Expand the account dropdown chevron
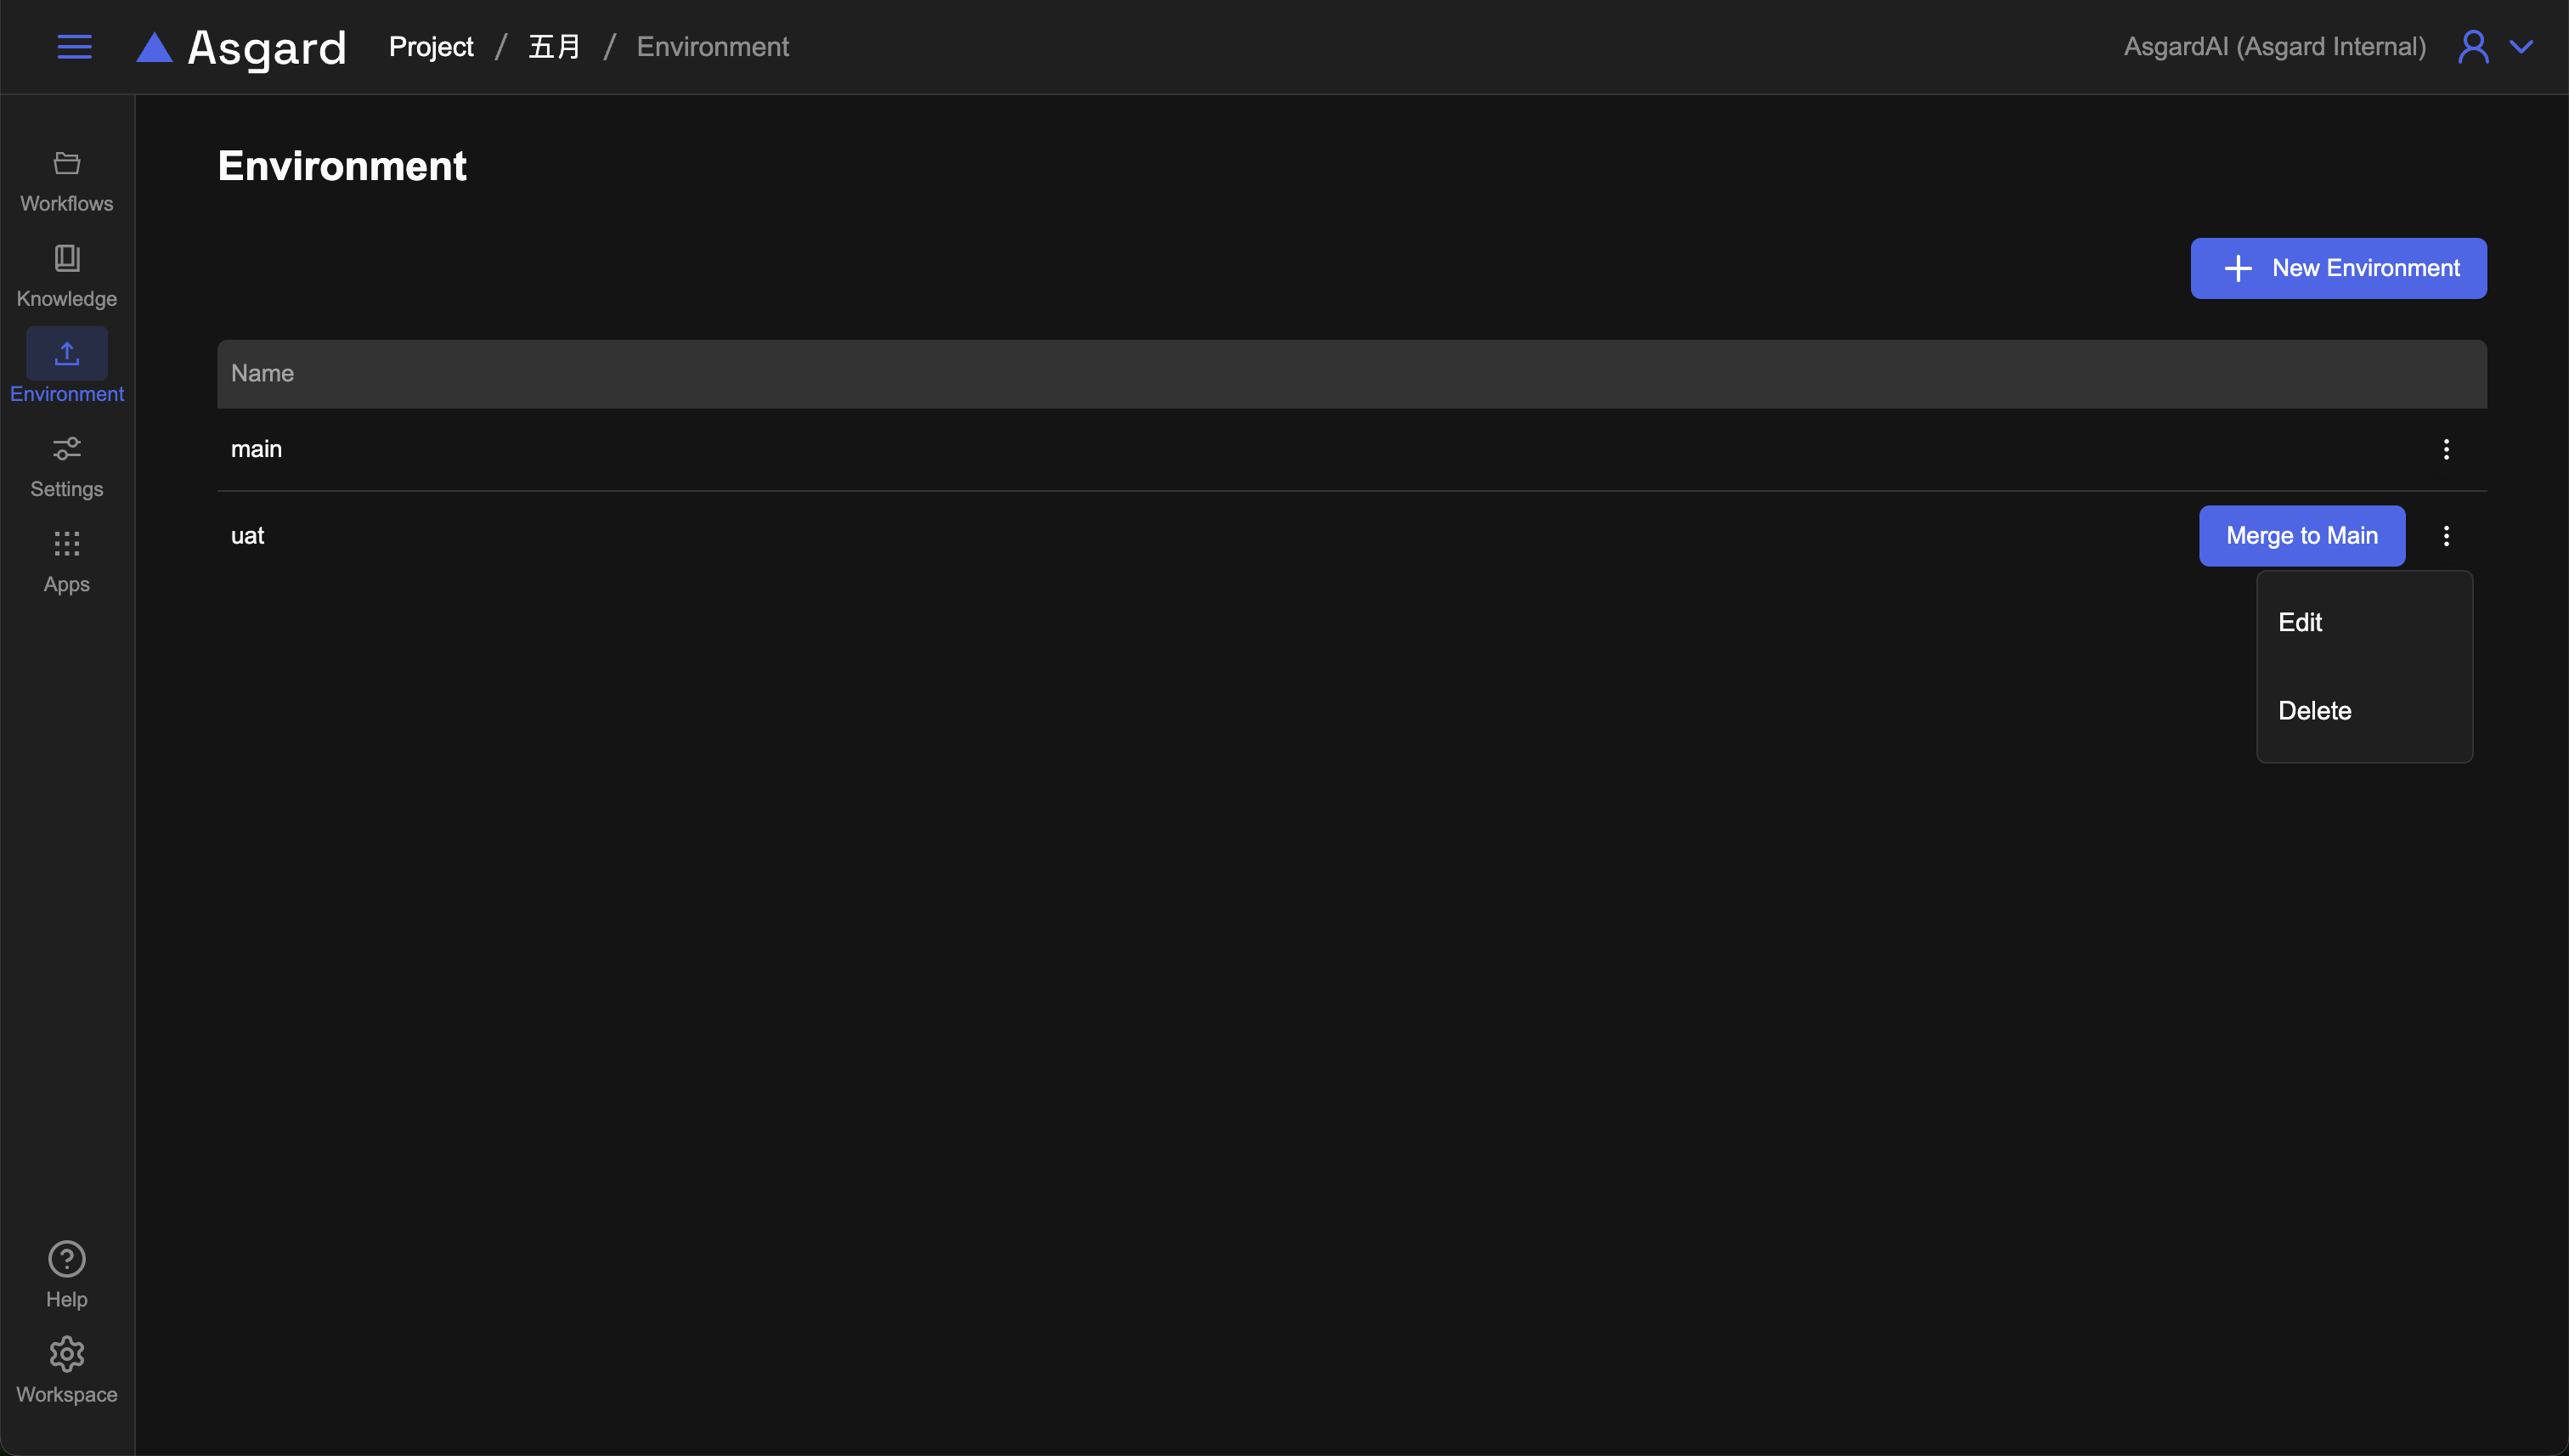This screenshot has width=2569, height=1456. (2521, 47)
